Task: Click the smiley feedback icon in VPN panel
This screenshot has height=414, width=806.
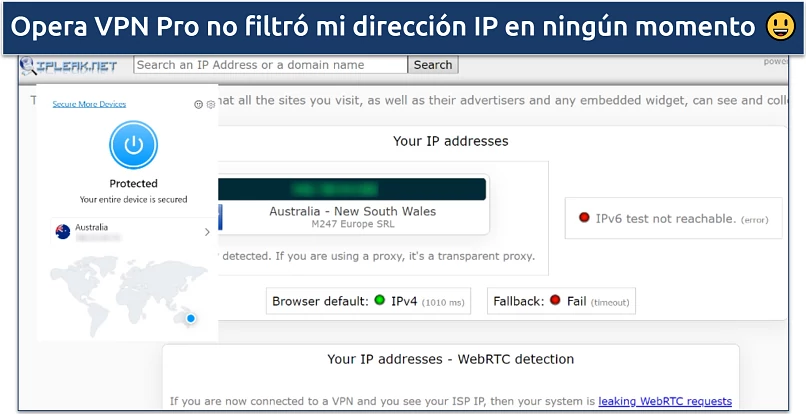Action: [x=198, y=104]
